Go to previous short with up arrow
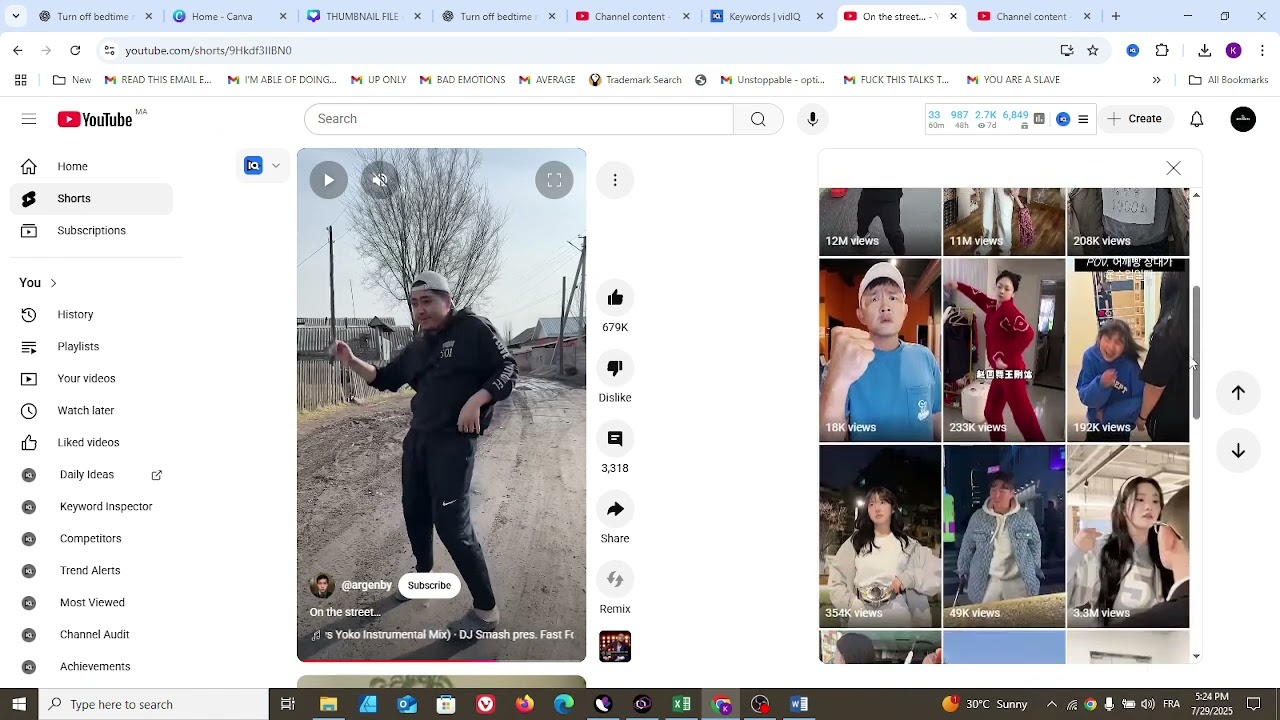The height and width of the screenshot is (720, 1280). [x=1238, y=393]
